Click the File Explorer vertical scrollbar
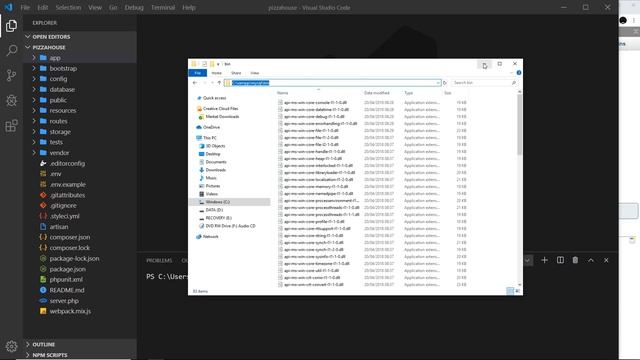Screen dimensions: 640x360 [x=520, y=124]
